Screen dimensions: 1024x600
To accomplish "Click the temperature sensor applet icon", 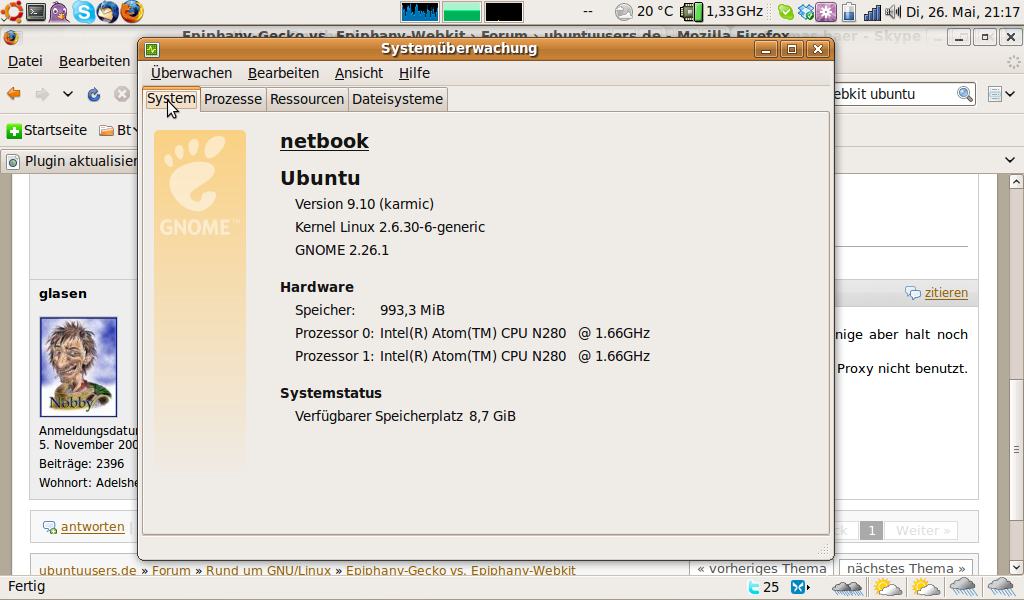I will pos(624,11).
